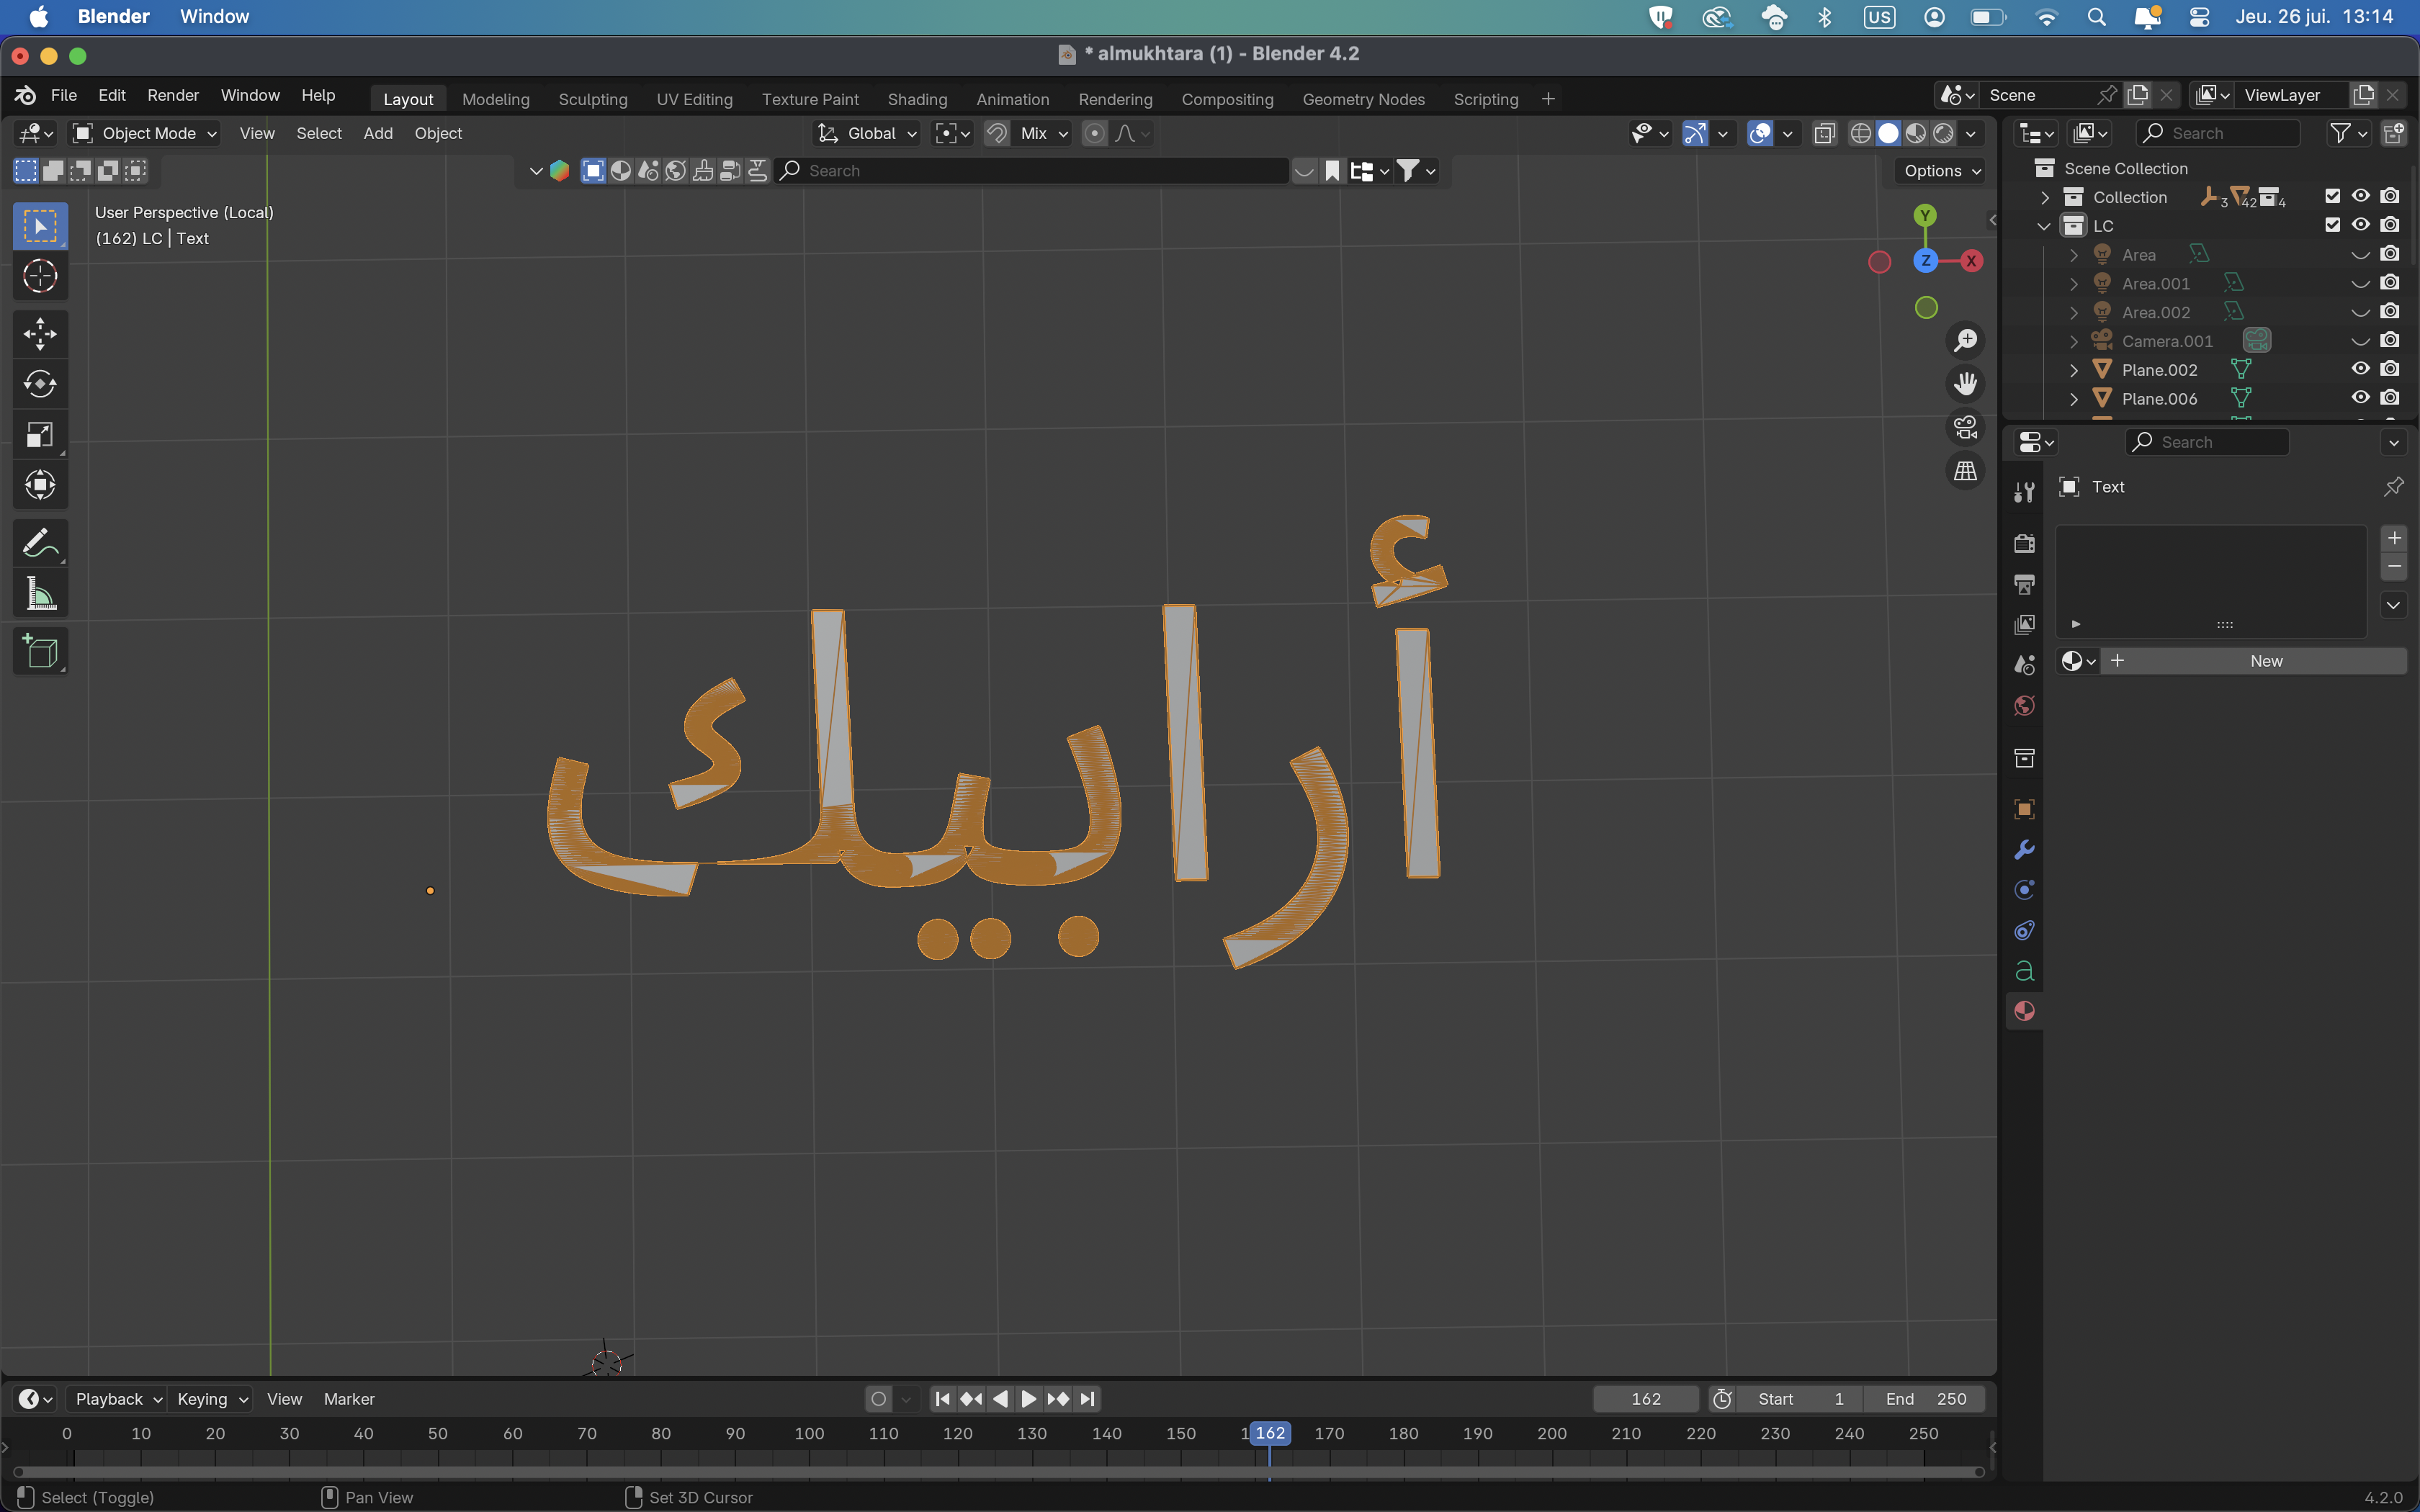Open the Material properties tab
The height and width of the screenshot is (1512, 2420).
(2024, 1011)
